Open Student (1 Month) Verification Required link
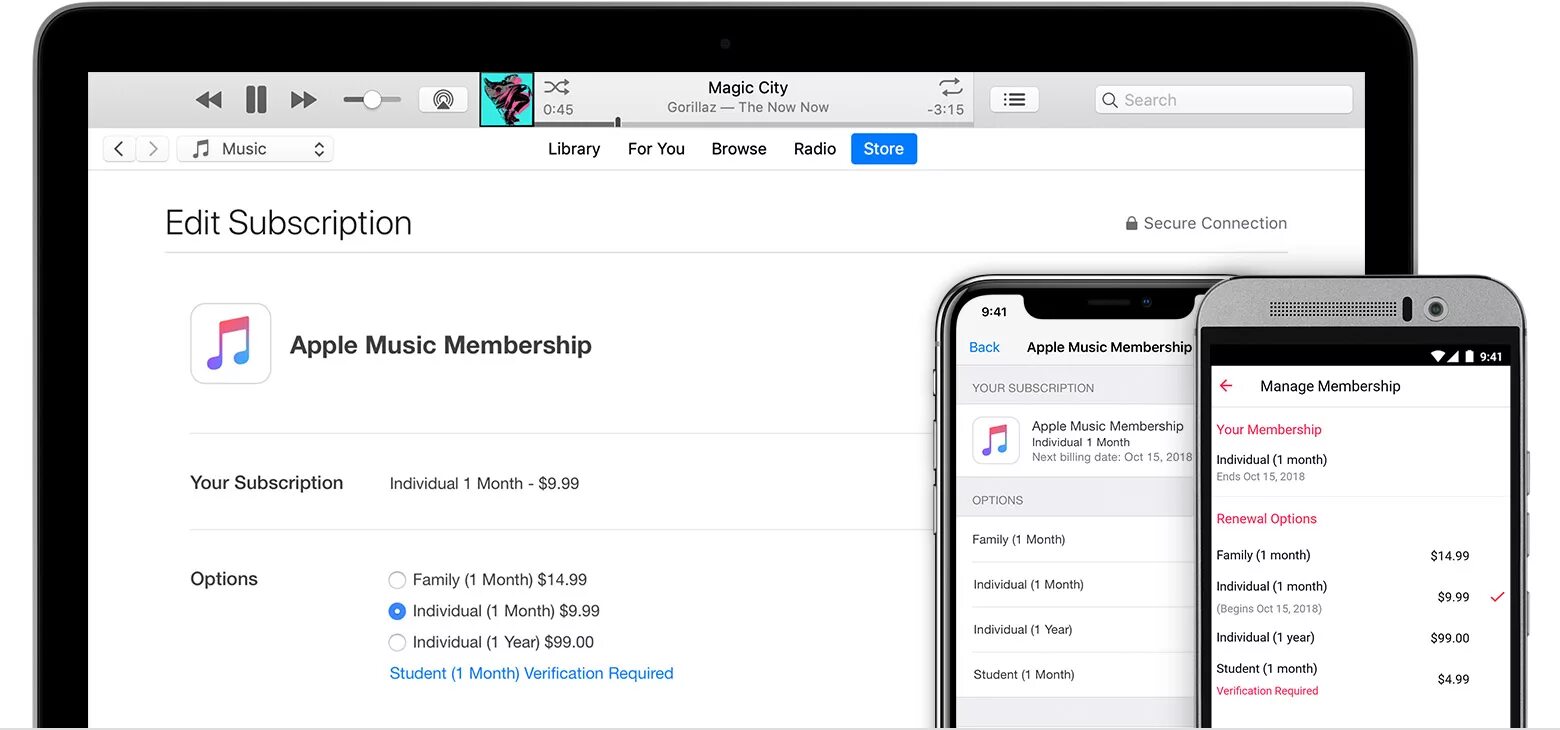 pyautogui.click(x=531, y=673)
